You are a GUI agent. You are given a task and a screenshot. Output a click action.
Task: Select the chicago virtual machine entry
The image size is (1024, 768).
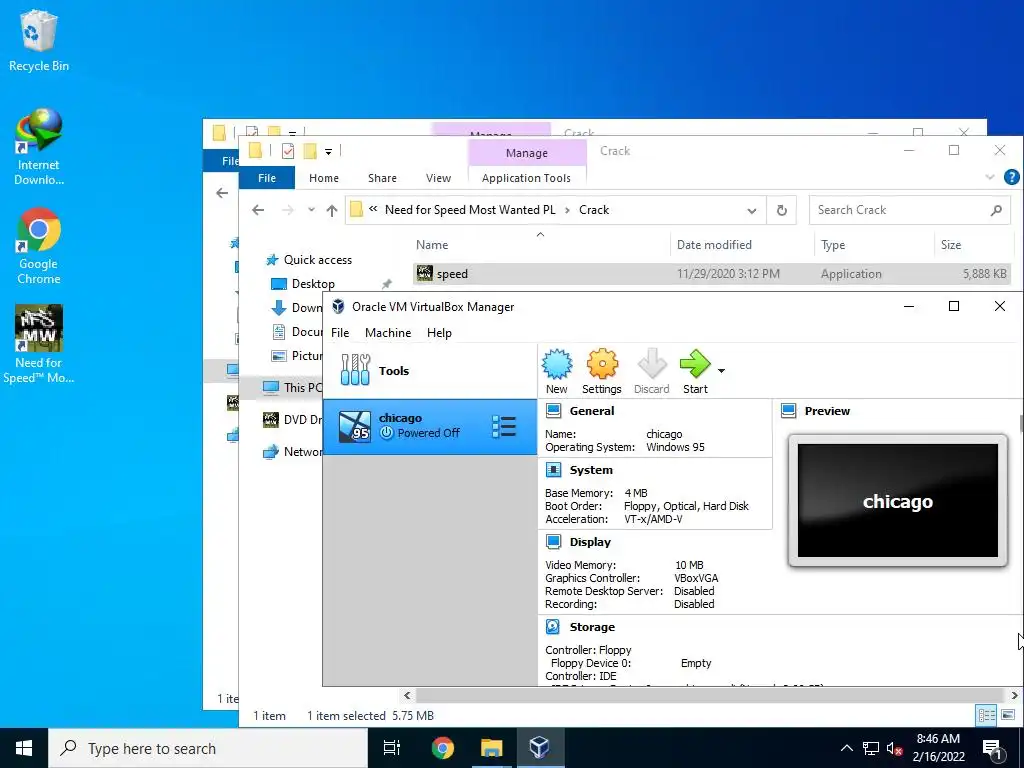point(430,426)
